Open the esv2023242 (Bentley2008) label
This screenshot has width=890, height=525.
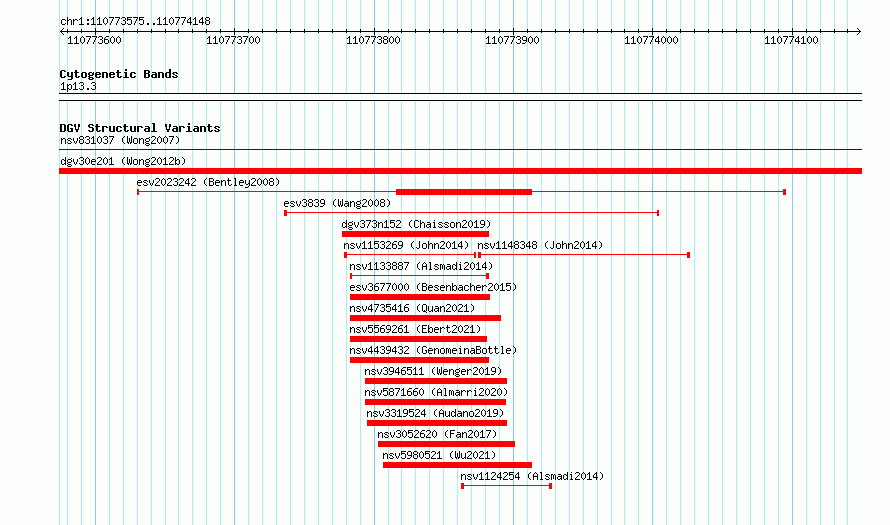click(208, 182)
